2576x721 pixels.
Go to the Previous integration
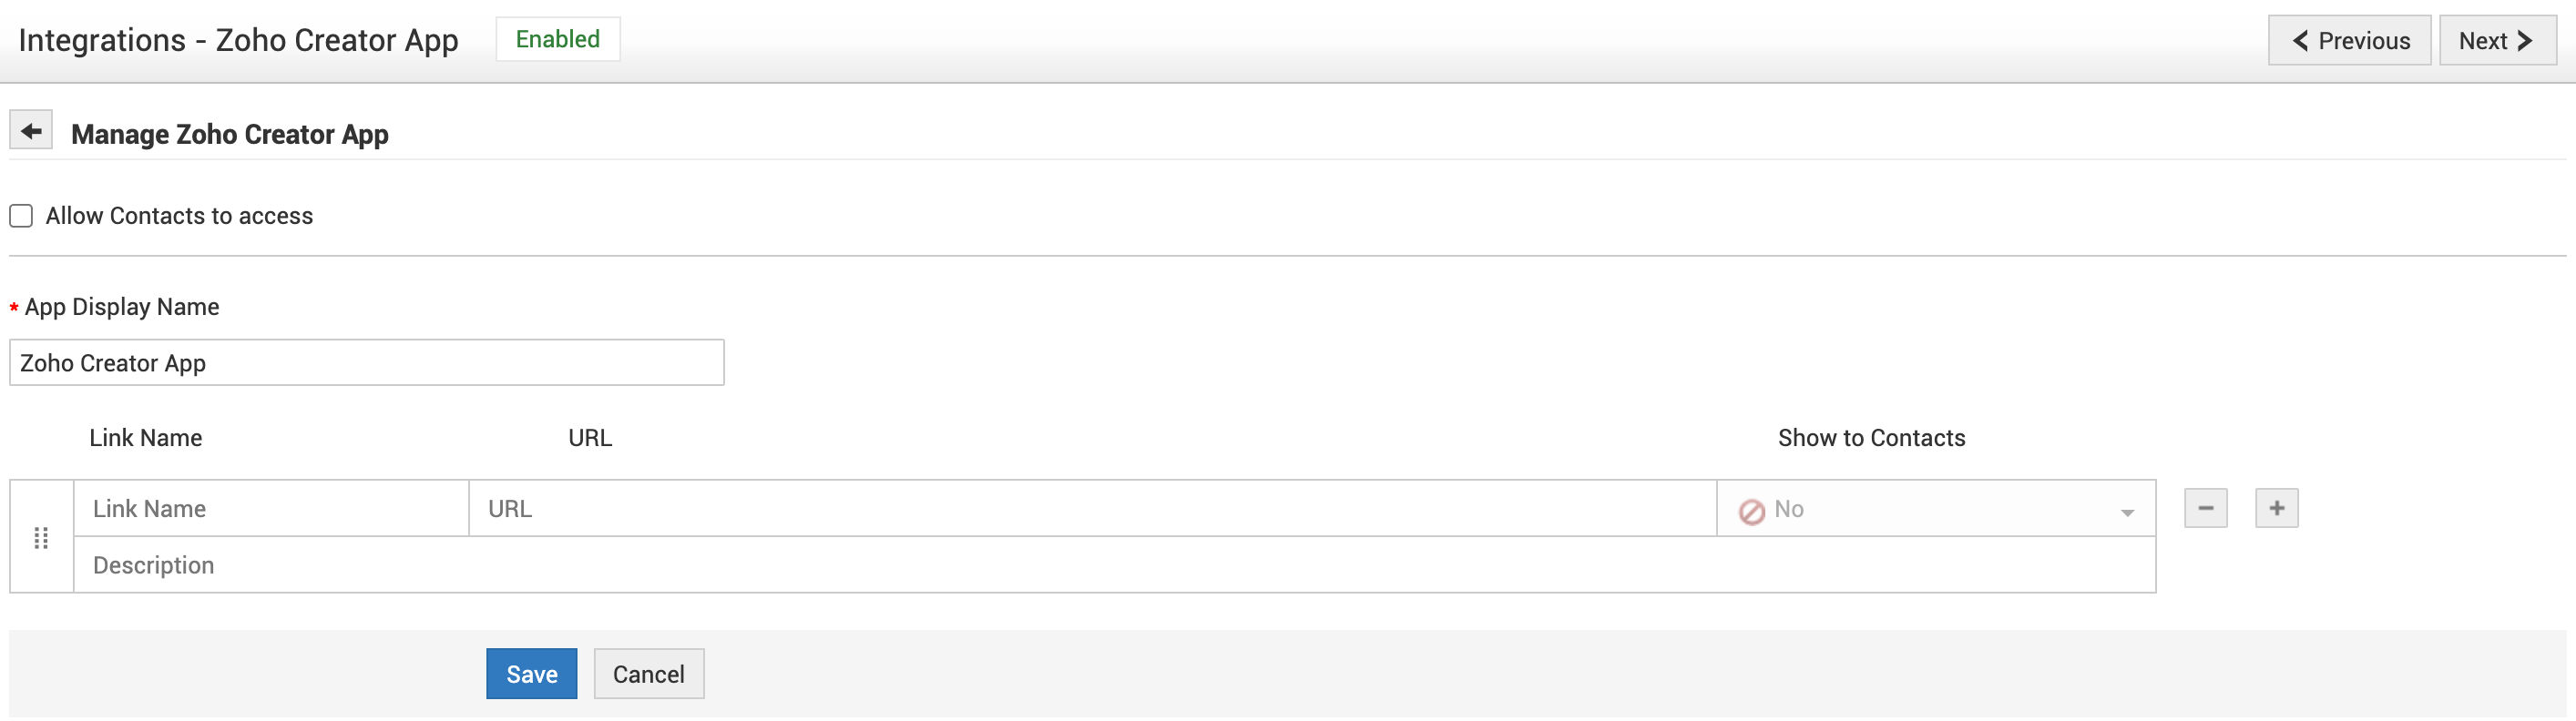point(2349,41)
